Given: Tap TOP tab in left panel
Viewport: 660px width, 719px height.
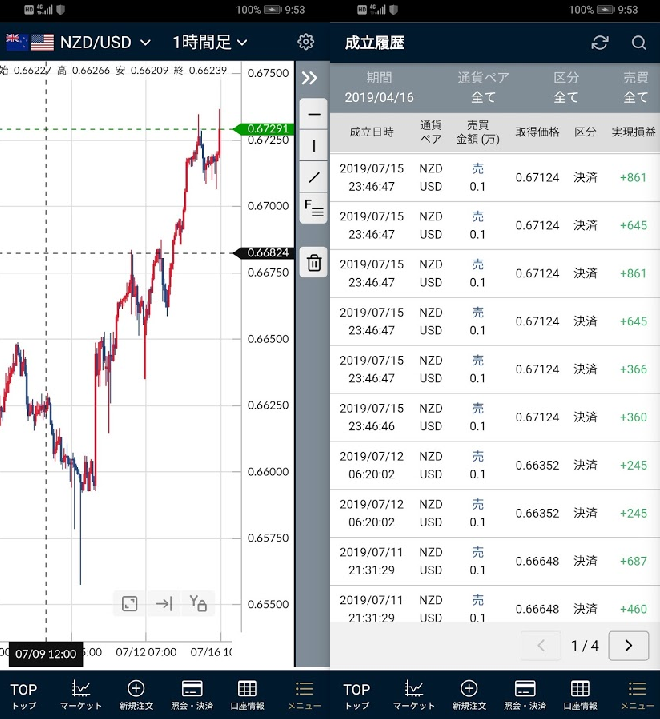Looking at the screenshot, I should (24, 695).
